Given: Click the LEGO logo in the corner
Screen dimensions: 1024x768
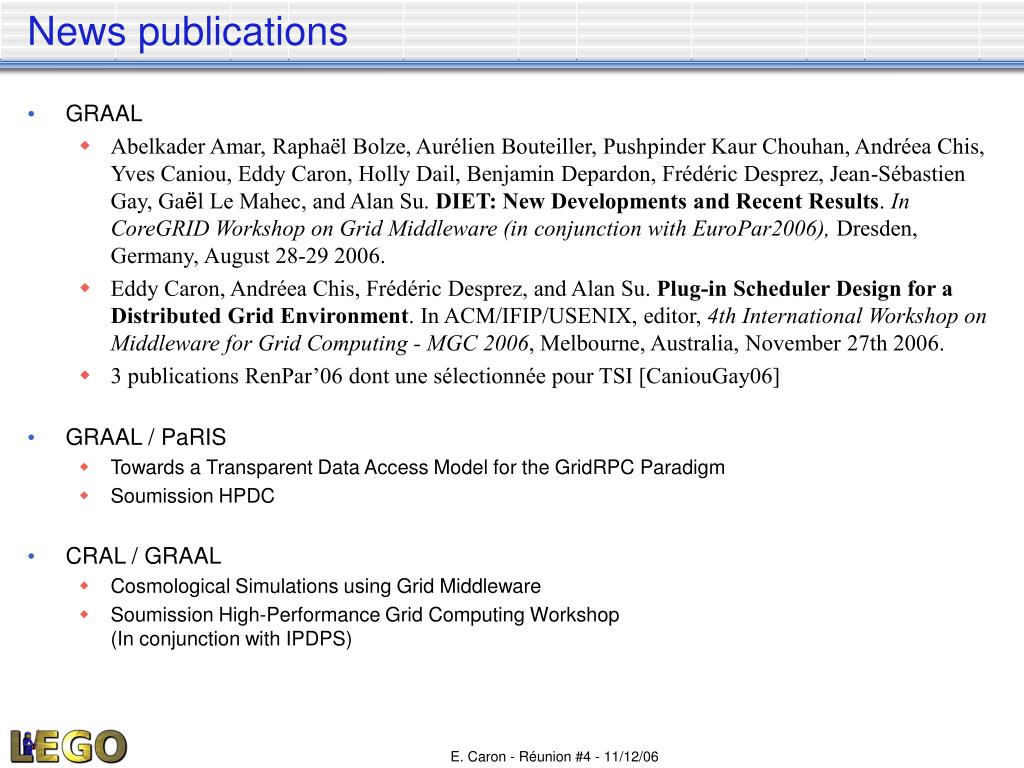Looking at the screenshot, I should click(68, 746).
